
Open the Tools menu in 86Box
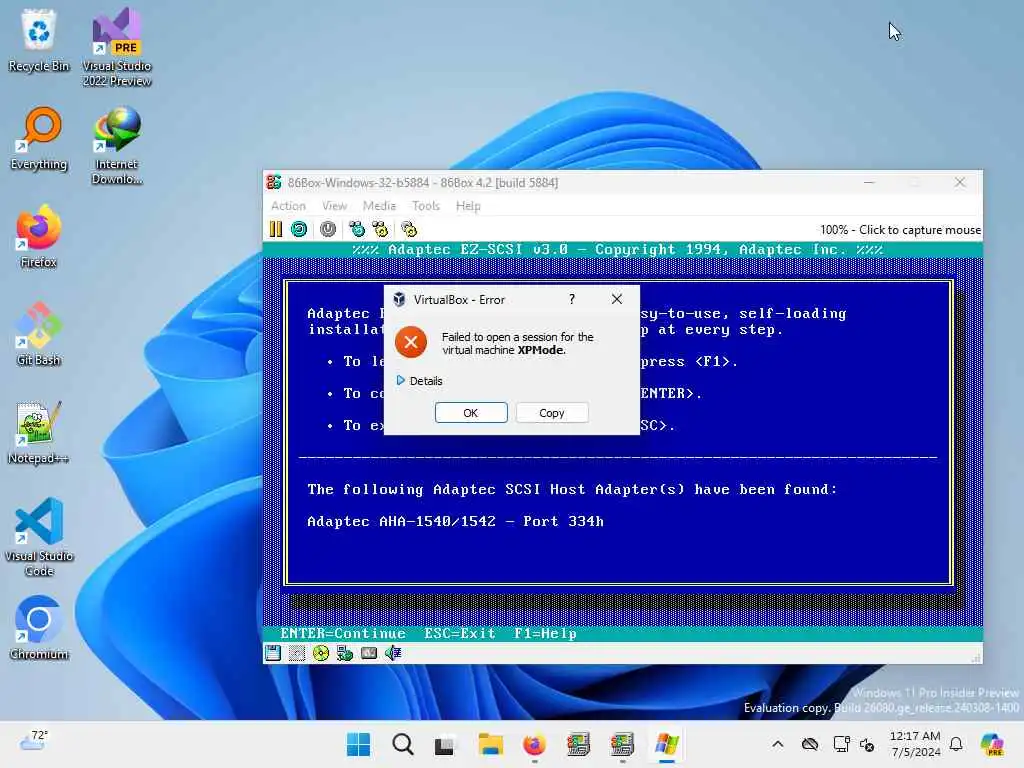pos(426,206)
